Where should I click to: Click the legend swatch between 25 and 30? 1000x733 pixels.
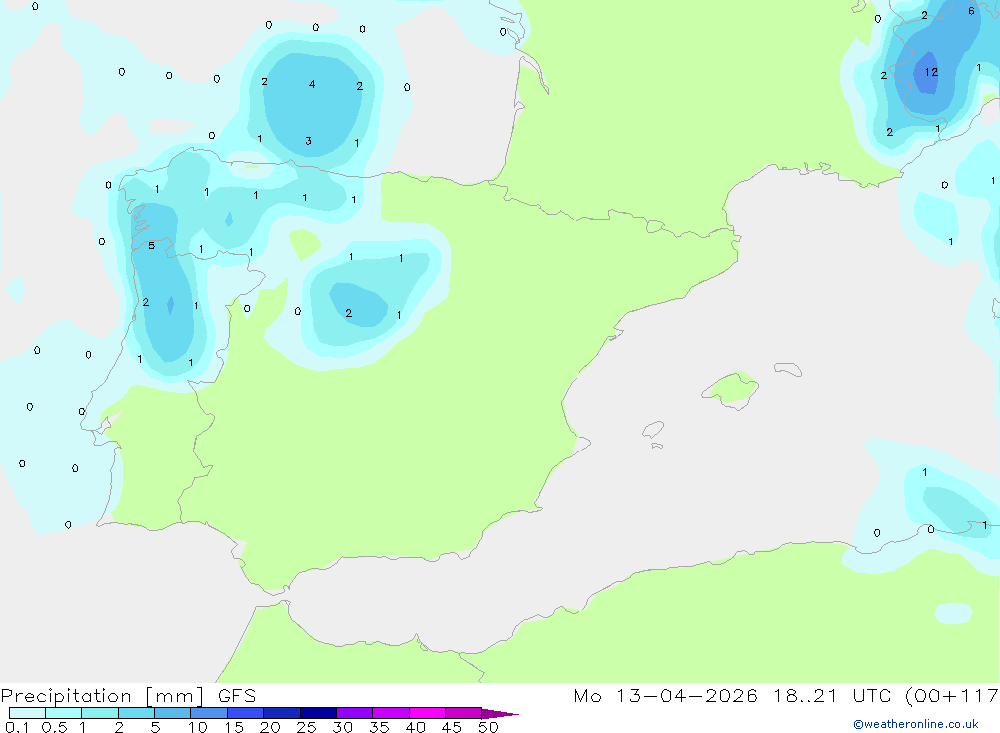318,713
